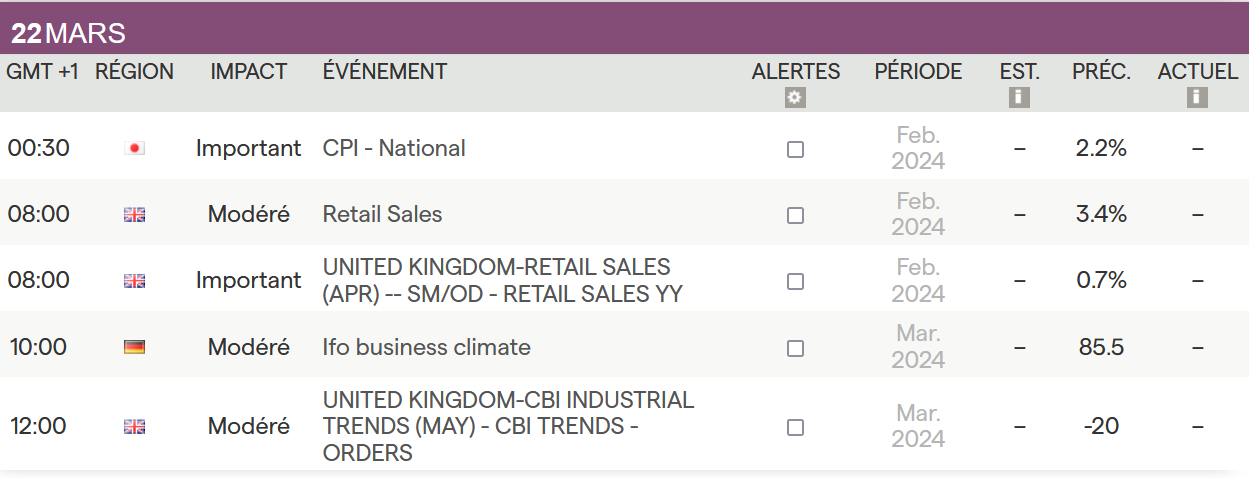Click the PÉRIODE column header

tap(918, 72)
